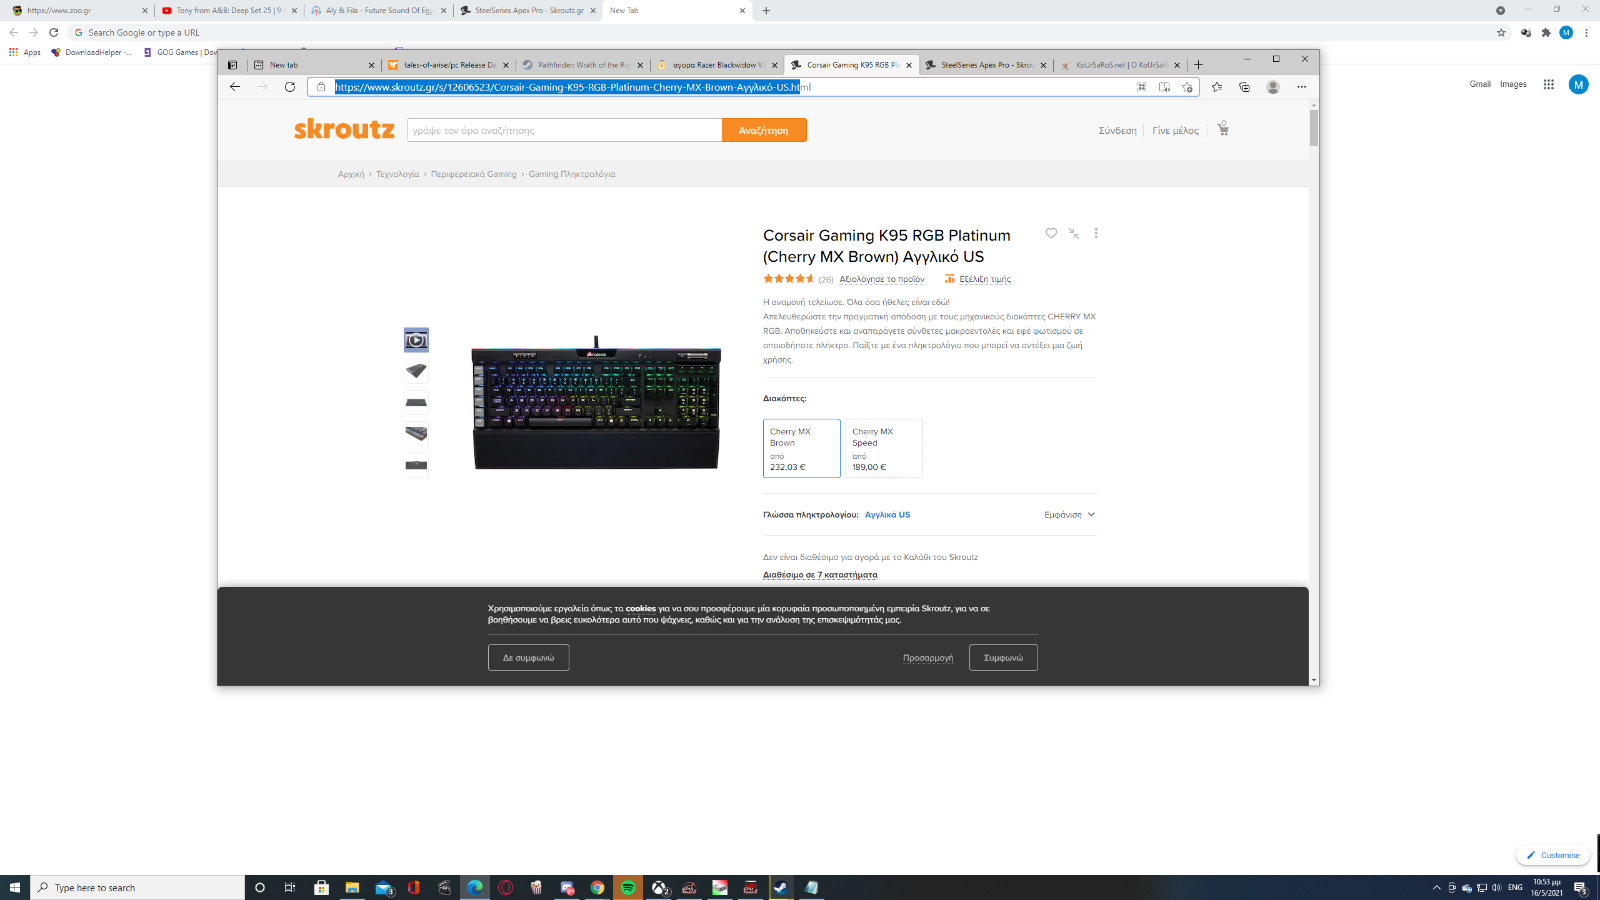Add this page to favorites star in Edge
This screenshot has height=900, width=1600.
pos(1187,87)
